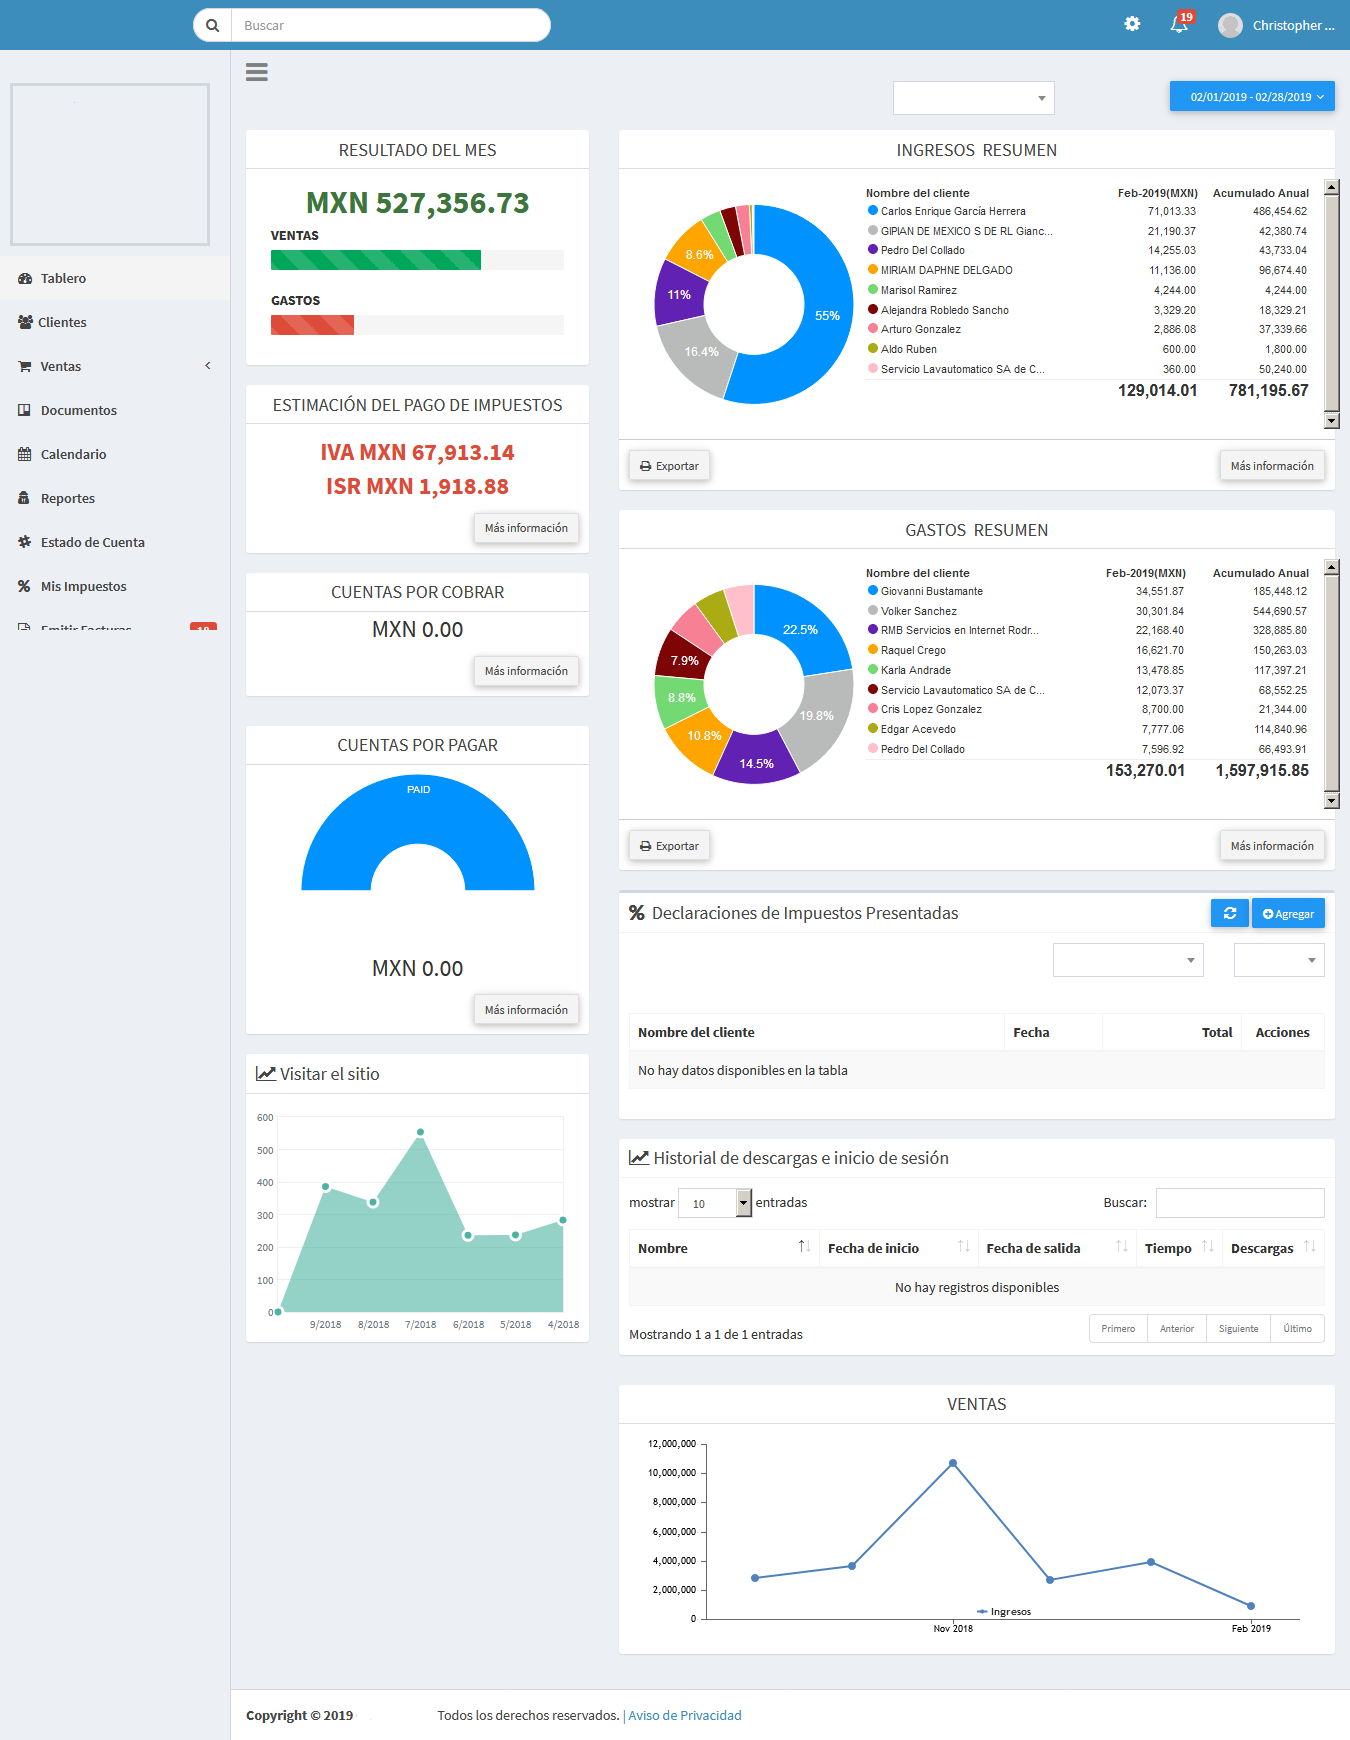
Task: Sort by Fecha de inicio arrows
Action: (x=964, y=1247)
